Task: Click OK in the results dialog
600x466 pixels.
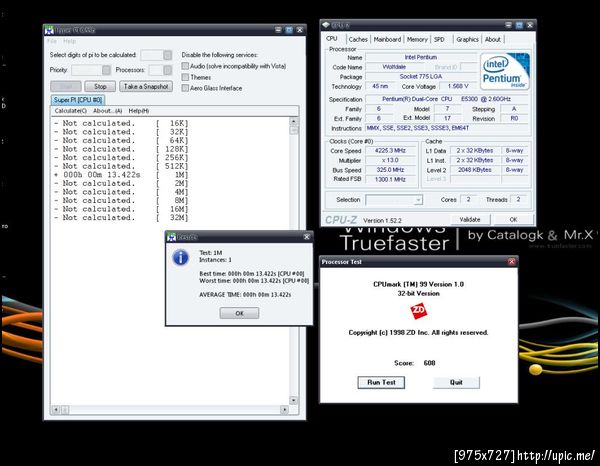Action: click(x=239, y=313)
